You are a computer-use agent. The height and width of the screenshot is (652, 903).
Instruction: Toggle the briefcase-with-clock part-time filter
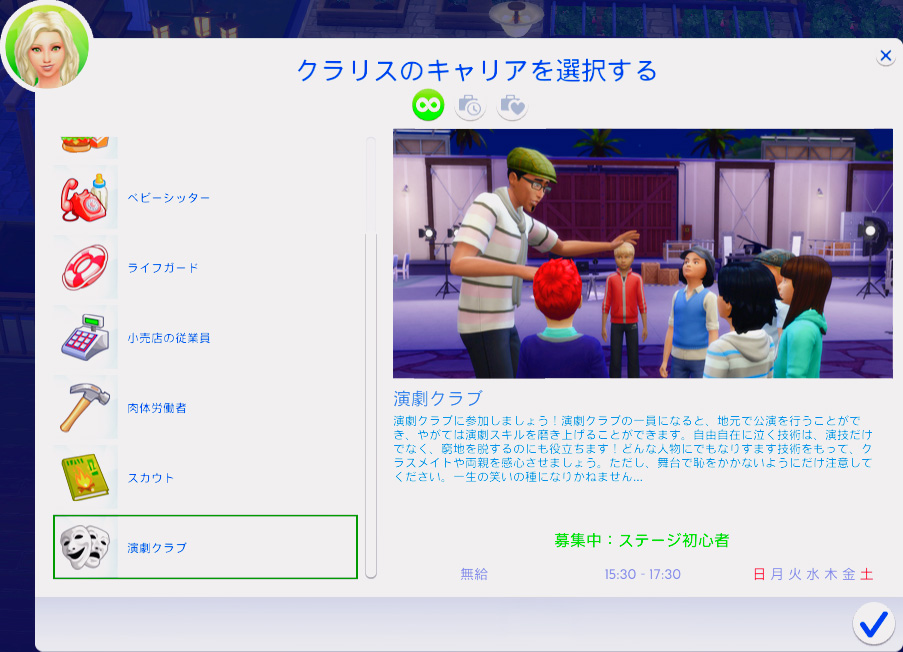470,105
